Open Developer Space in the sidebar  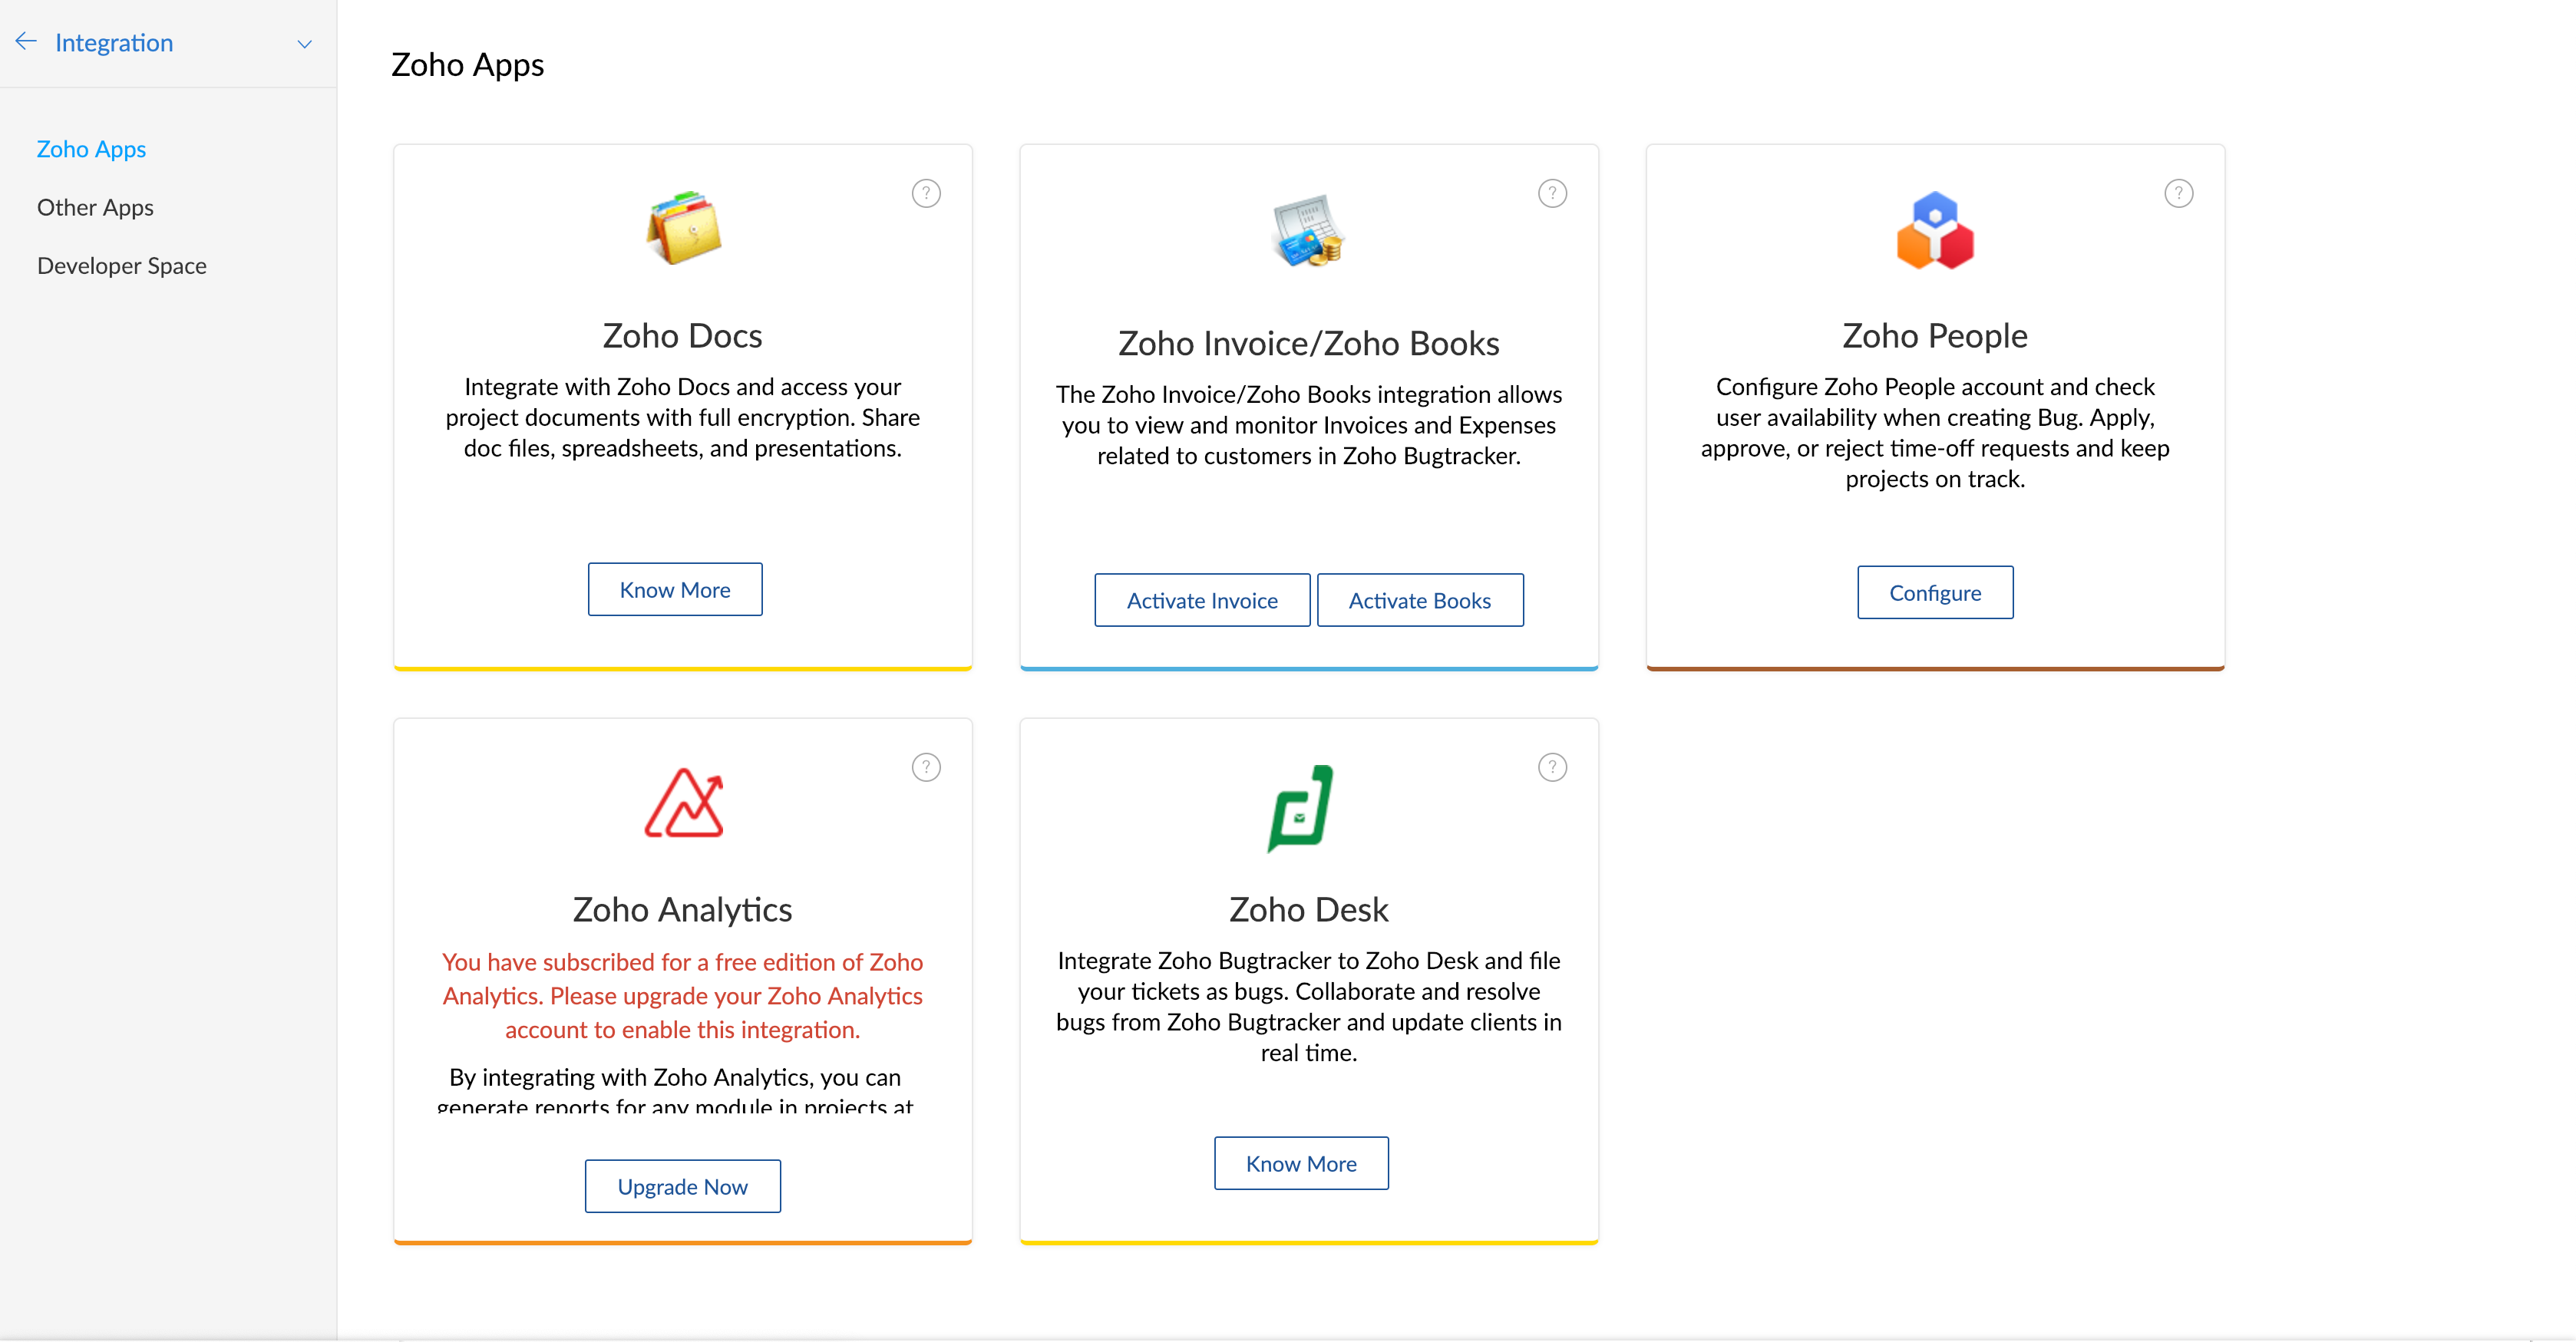pos(122,266)
